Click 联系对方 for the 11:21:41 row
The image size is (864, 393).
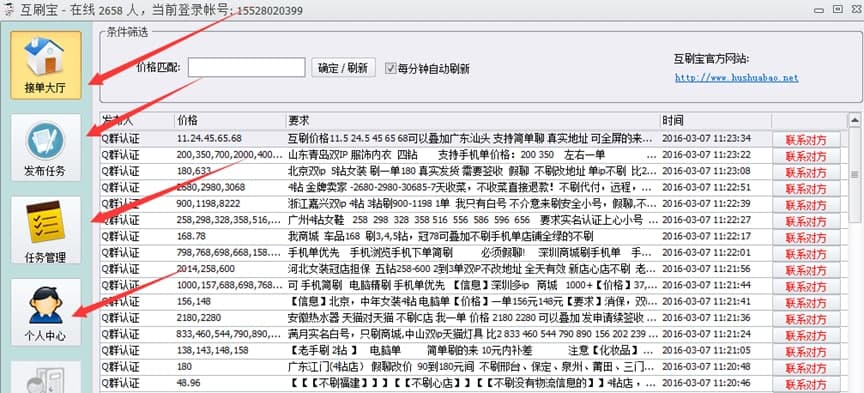coord(806,303)
